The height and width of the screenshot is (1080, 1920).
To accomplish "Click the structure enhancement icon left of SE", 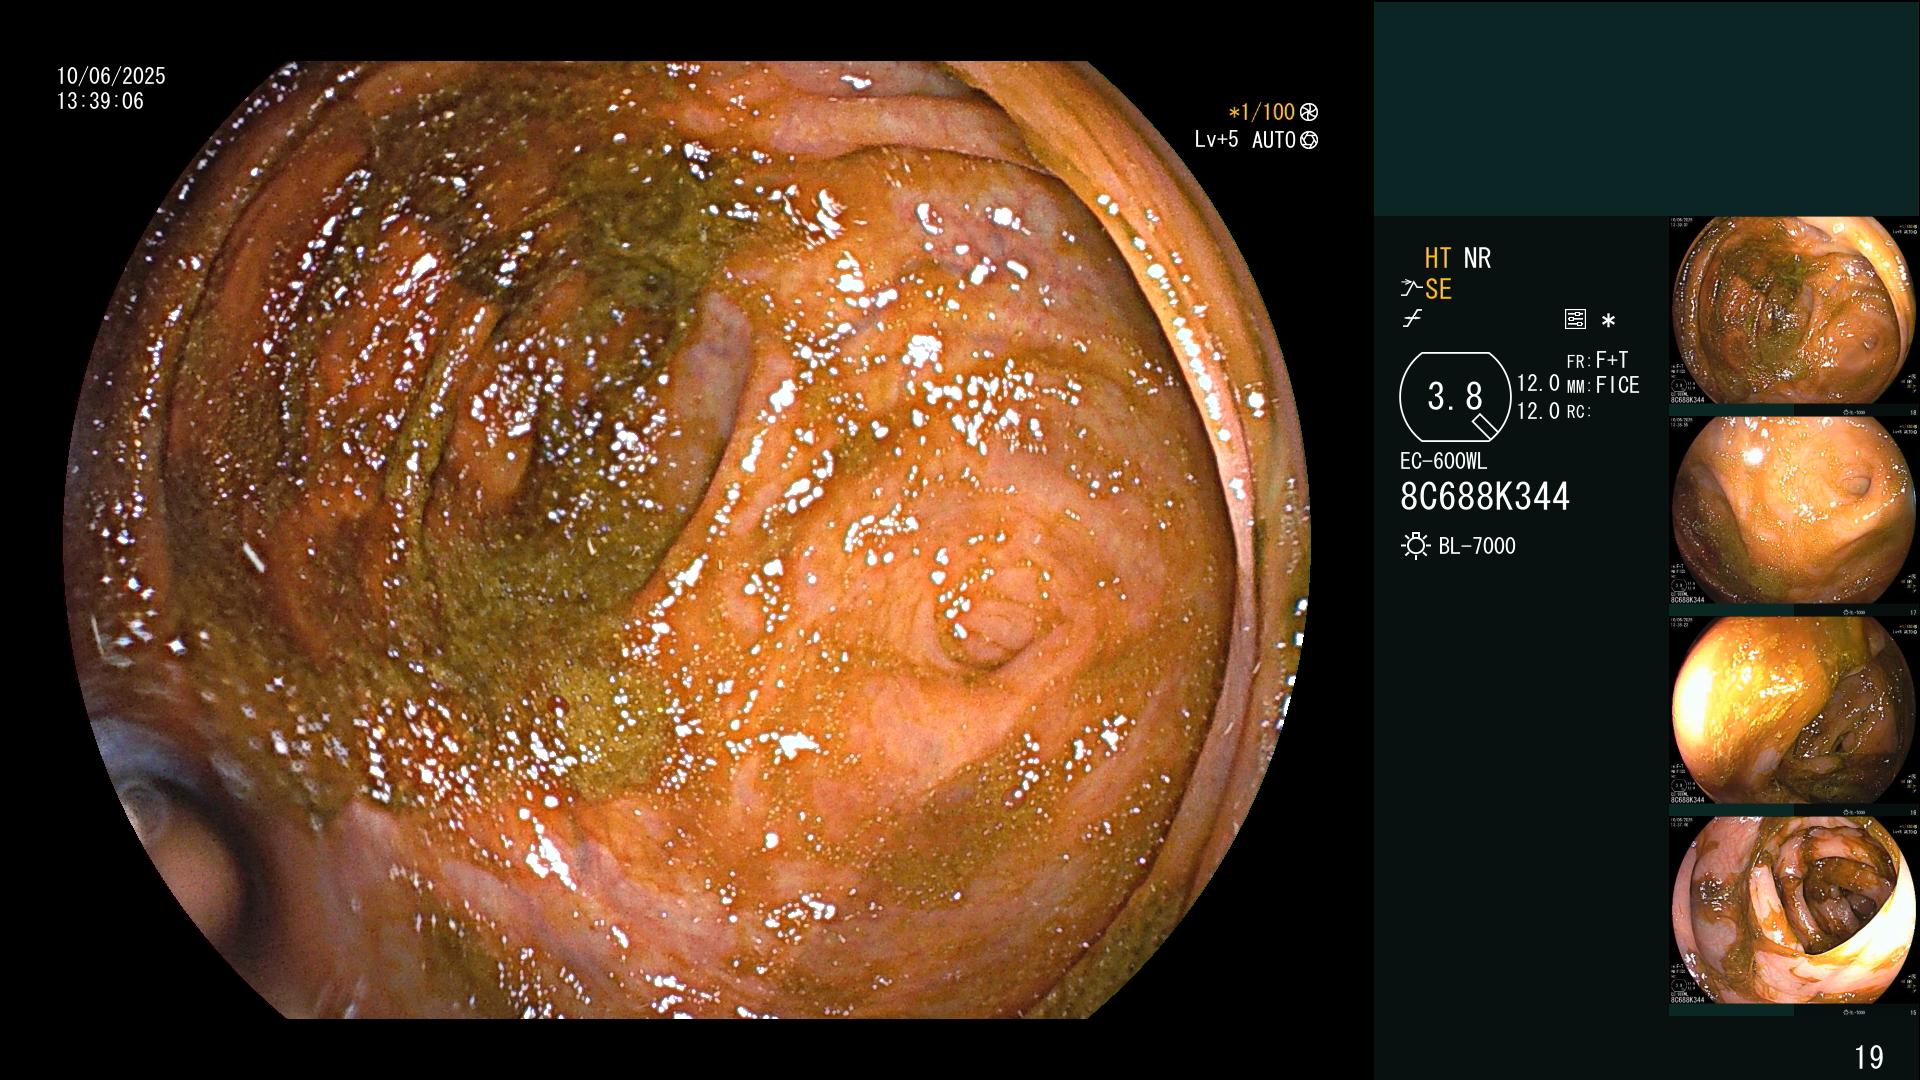I will point(1411,289).
